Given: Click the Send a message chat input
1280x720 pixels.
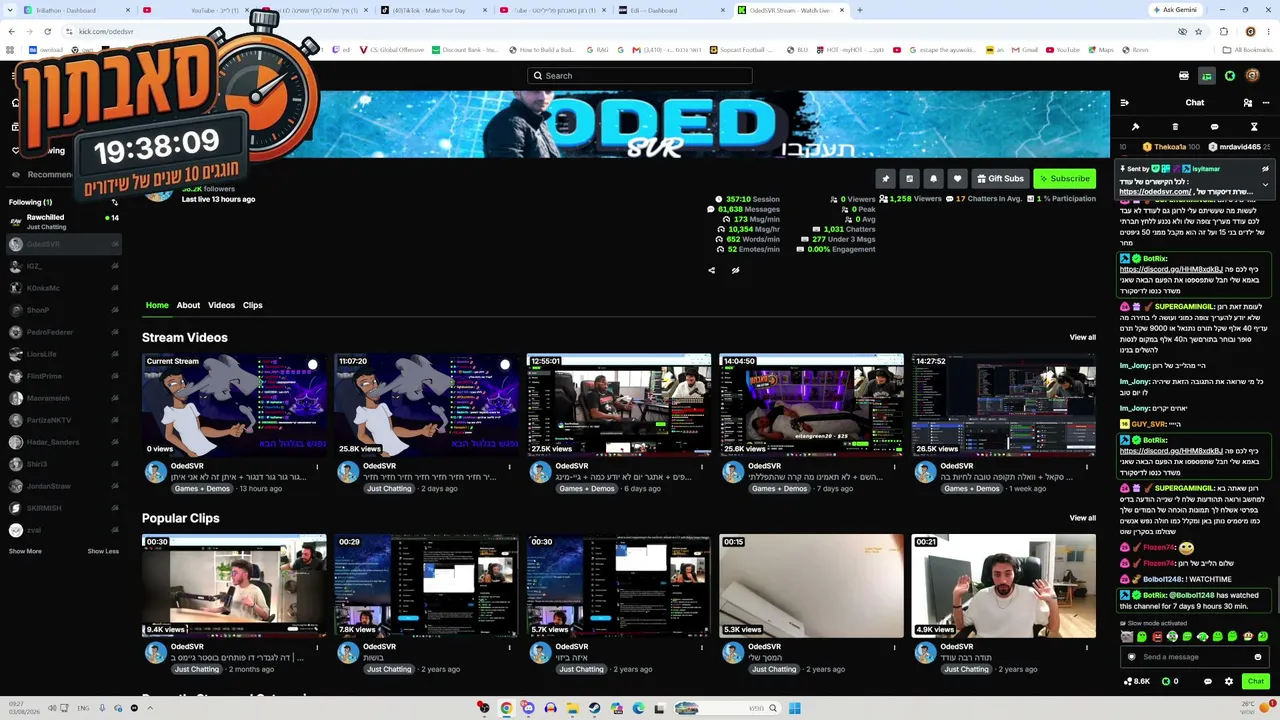Looking at the screenshot, I should coord(1195,657).
